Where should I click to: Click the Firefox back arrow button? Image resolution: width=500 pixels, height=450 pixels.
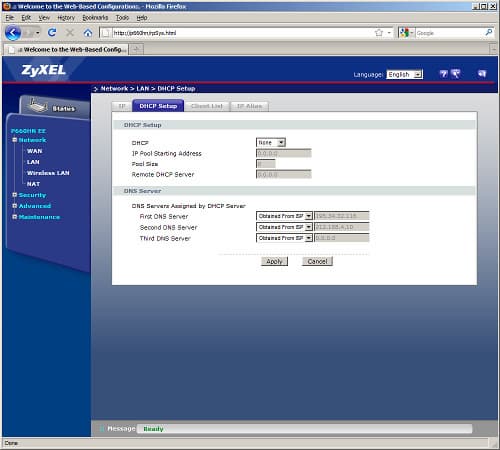click(x=13, y=33)
